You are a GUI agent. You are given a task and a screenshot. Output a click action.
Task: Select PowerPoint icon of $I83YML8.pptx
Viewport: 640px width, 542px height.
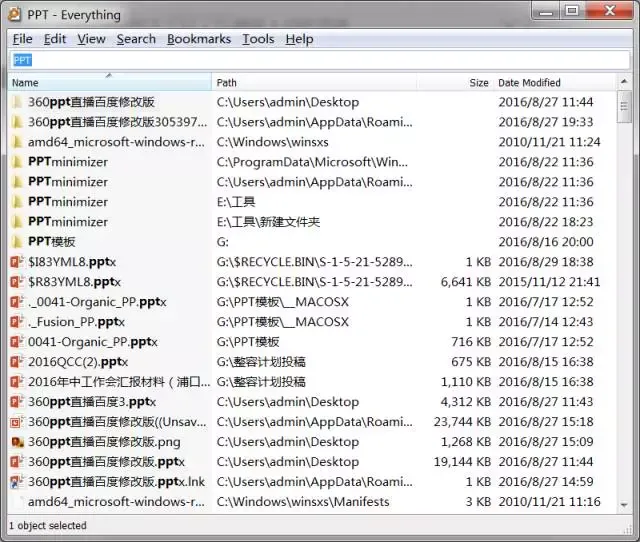(17, 262)
